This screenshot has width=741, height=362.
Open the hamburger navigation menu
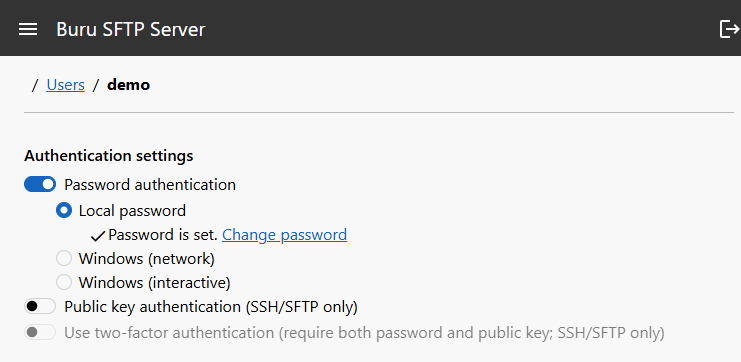(x=28, y=29)
